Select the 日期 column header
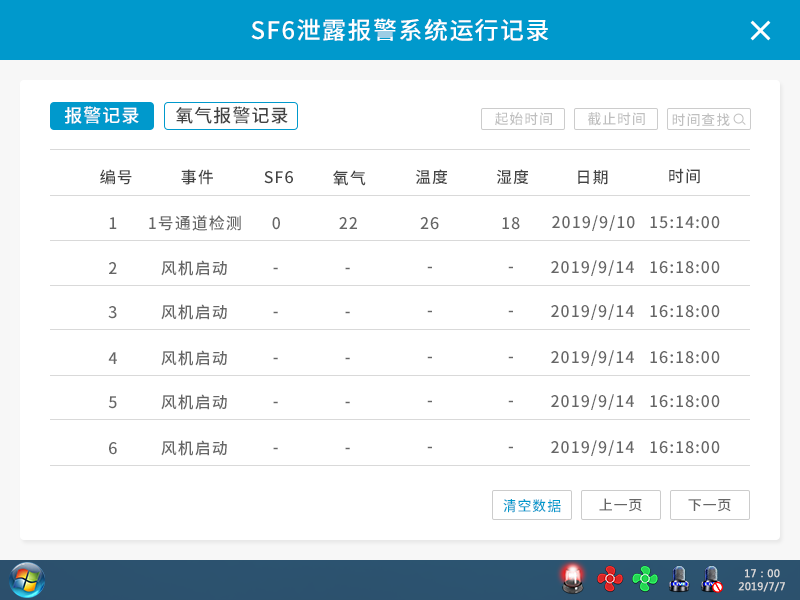Screen dimensions: 800x600 [592, 177]
